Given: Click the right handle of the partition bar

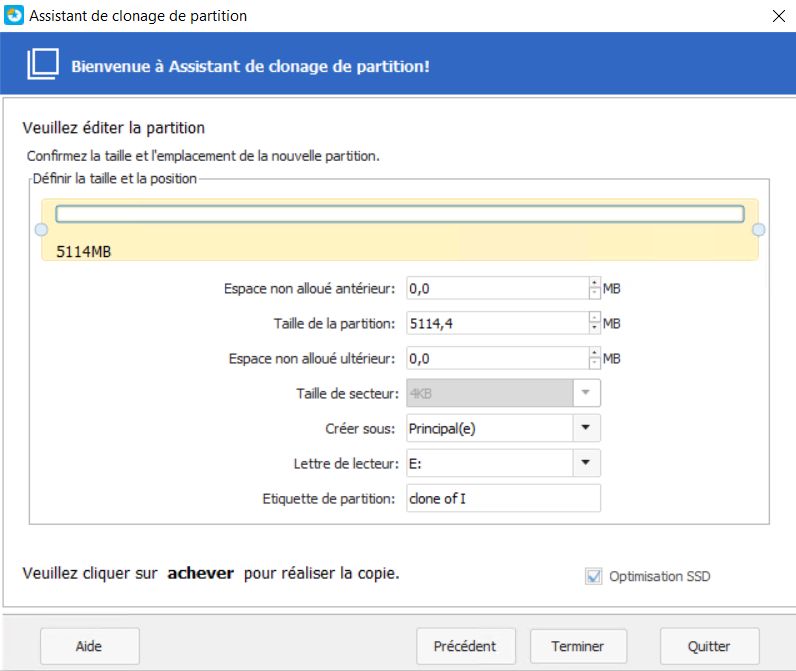Looking at the screenshot, I should click(758, 230).
